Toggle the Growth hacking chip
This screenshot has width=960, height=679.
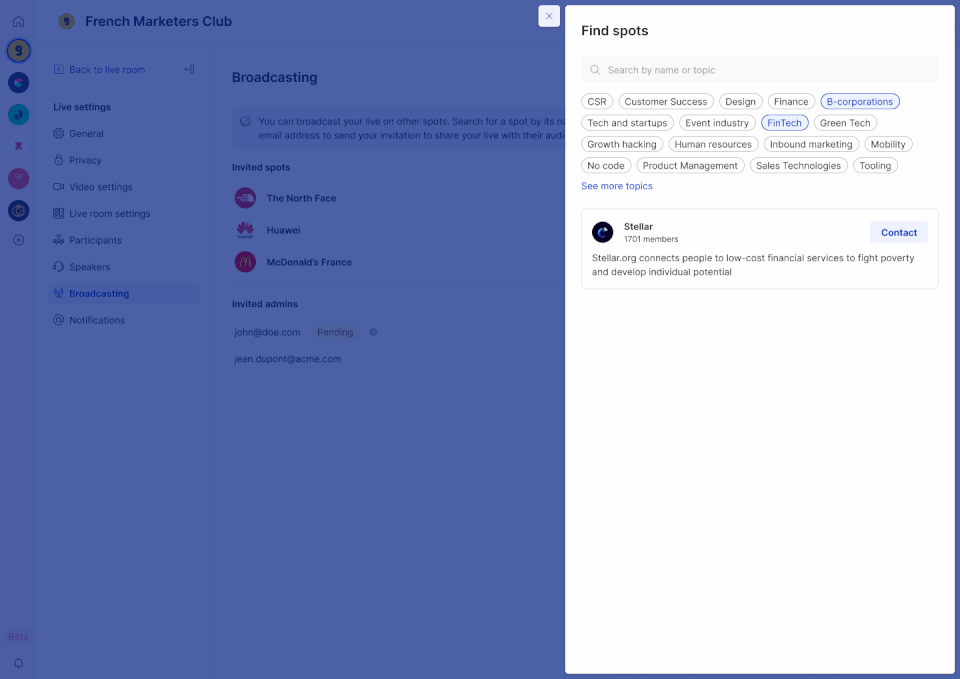[622, 144]
